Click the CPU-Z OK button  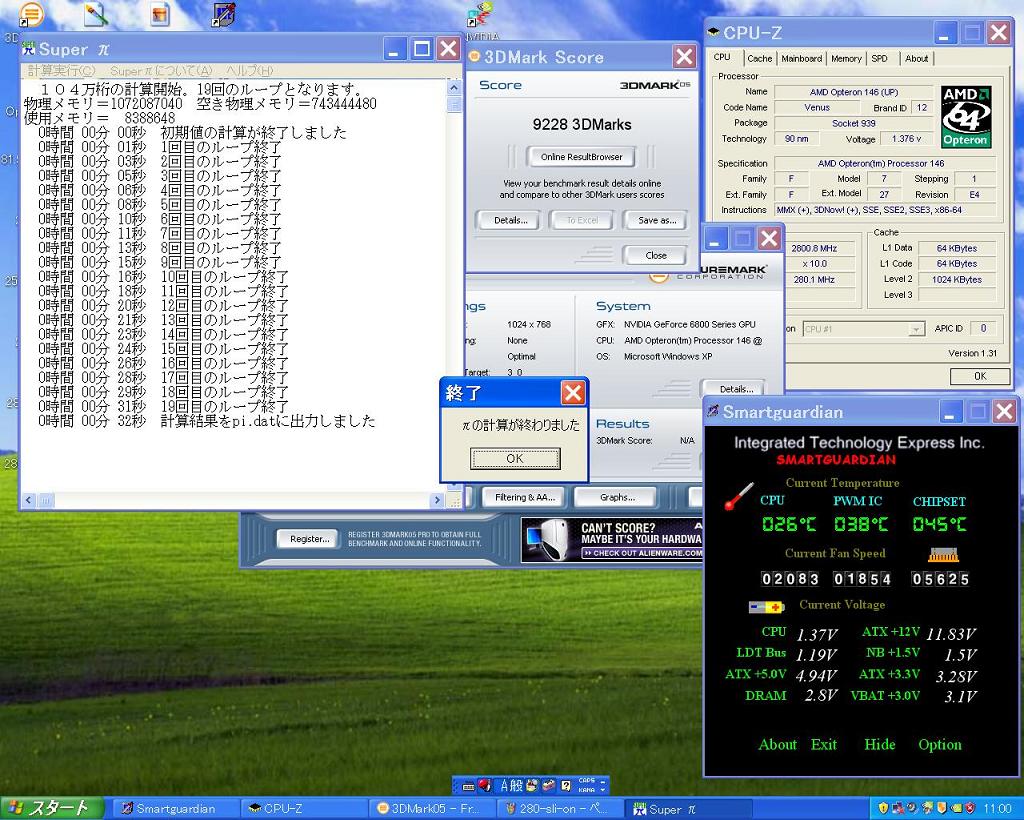pyautogui.click(x=980, y=376)
